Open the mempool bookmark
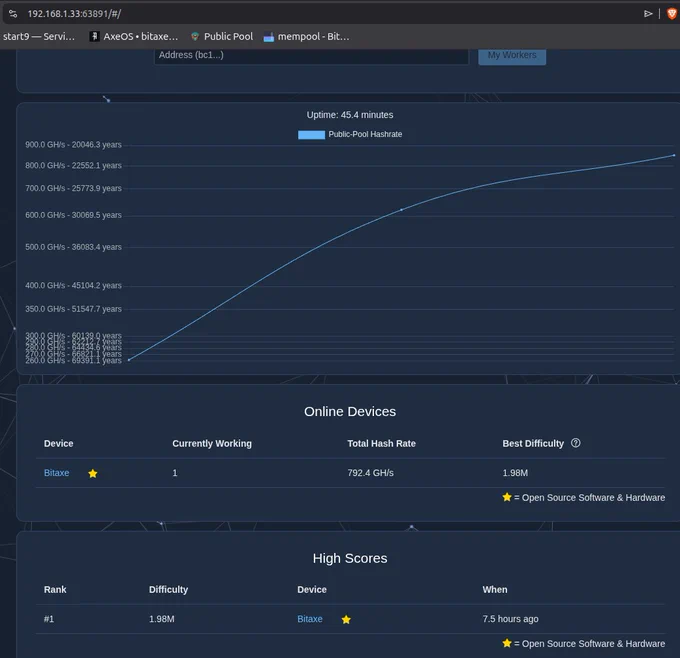The width and height of the screenshot is (680, 658). pyautogui.click(x=306, y=36)
